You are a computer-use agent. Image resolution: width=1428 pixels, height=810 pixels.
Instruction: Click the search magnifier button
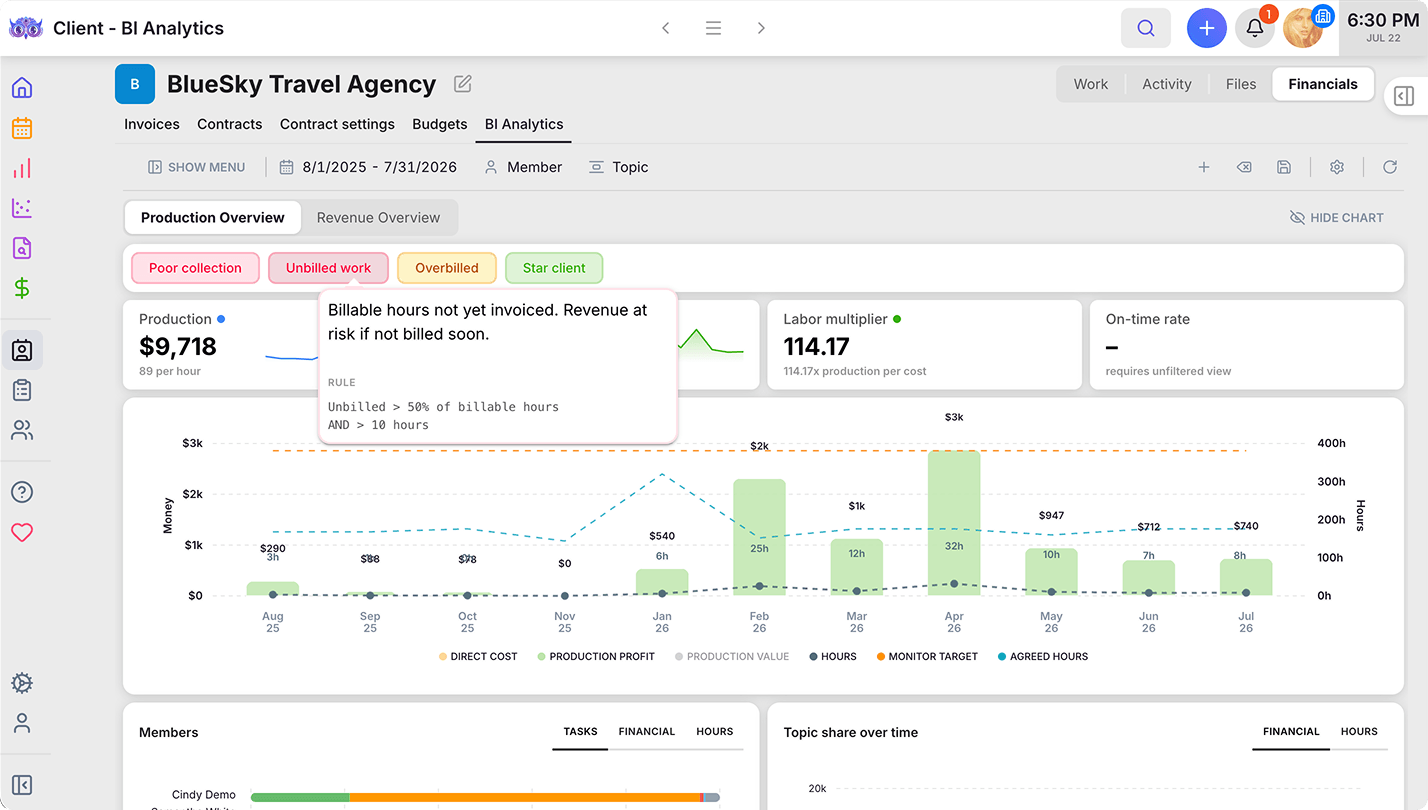1146,28
